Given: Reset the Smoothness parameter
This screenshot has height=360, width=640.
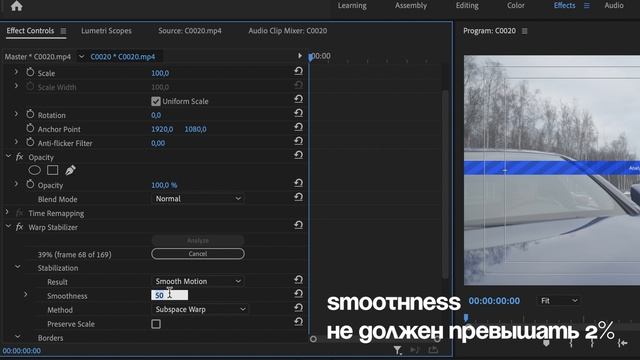Looking at the screenshot, I should 298,294.
